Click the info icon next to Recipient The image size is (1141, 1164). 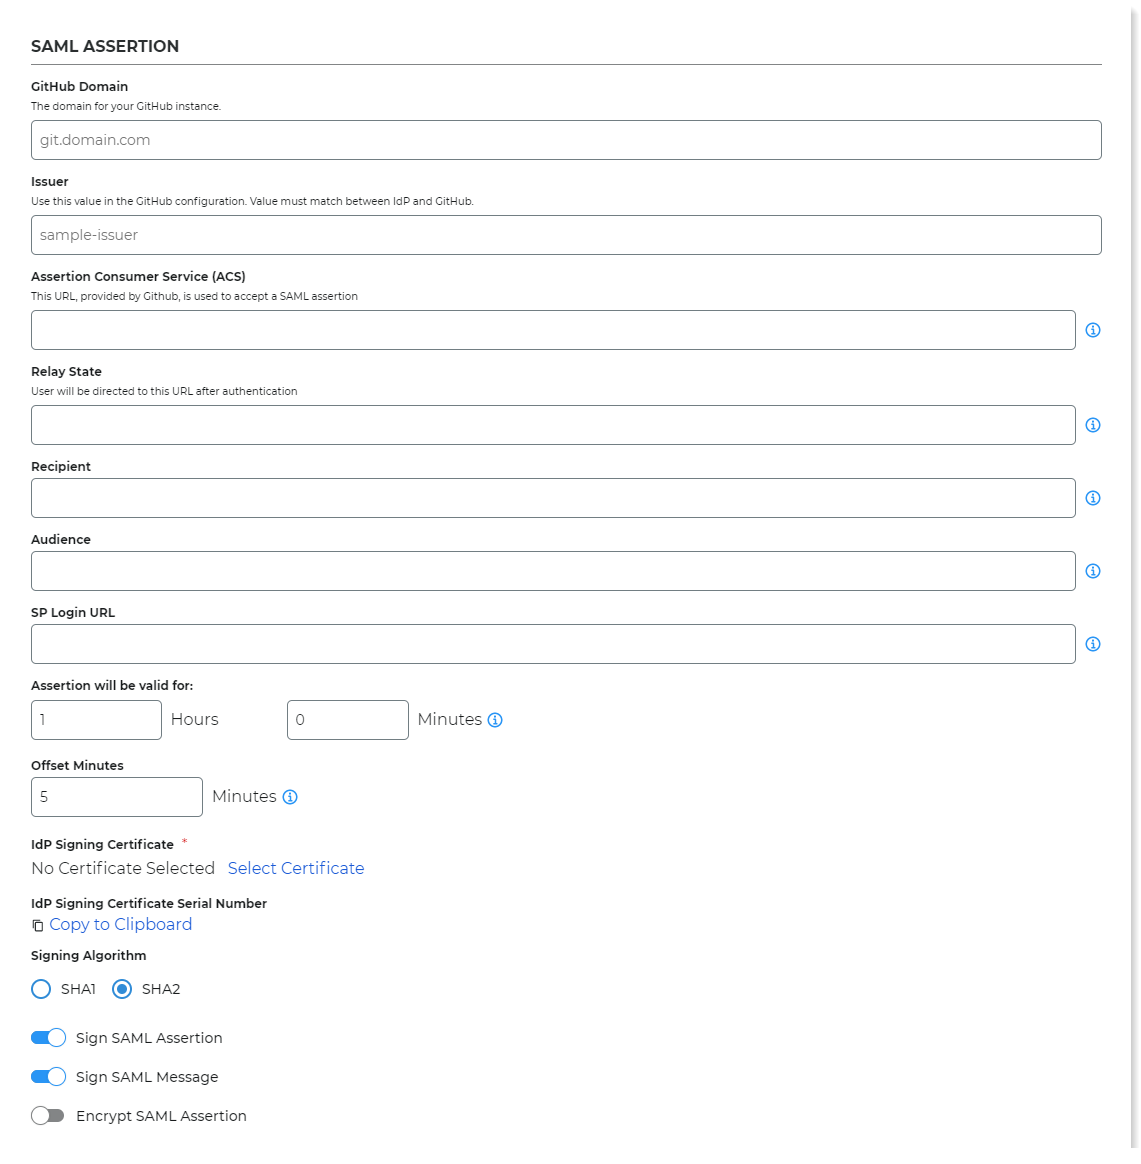pyautogui.click(x=1093, y=497)
